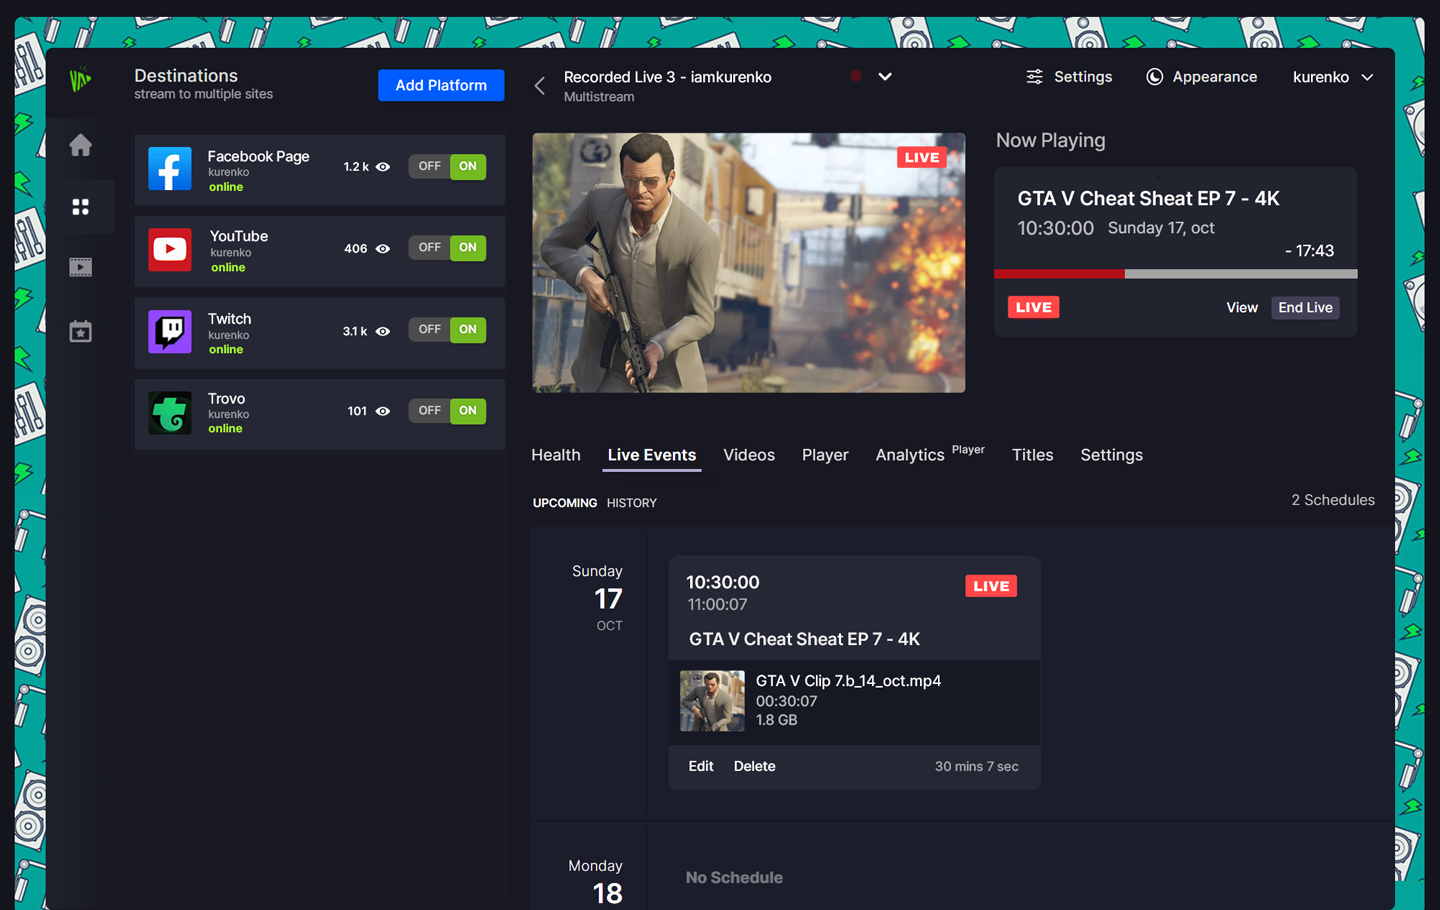Screen dimensions: 1440x910
Task: Click the Add Platform button
Action: point(441,85)
